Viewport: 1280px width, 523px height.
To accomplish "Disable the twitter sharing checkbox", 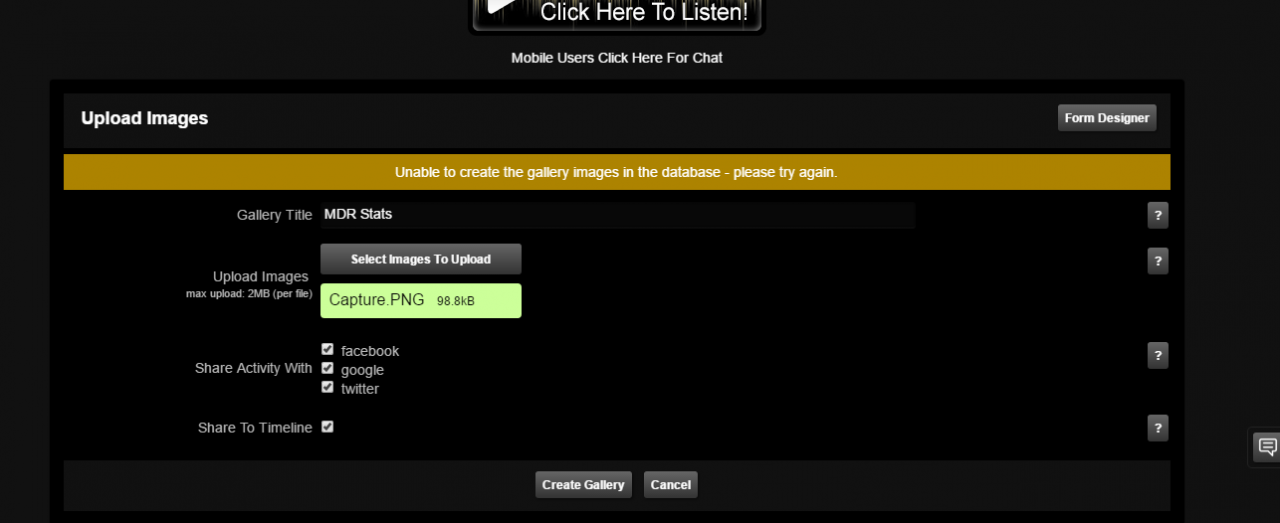I will click(327, 387).
